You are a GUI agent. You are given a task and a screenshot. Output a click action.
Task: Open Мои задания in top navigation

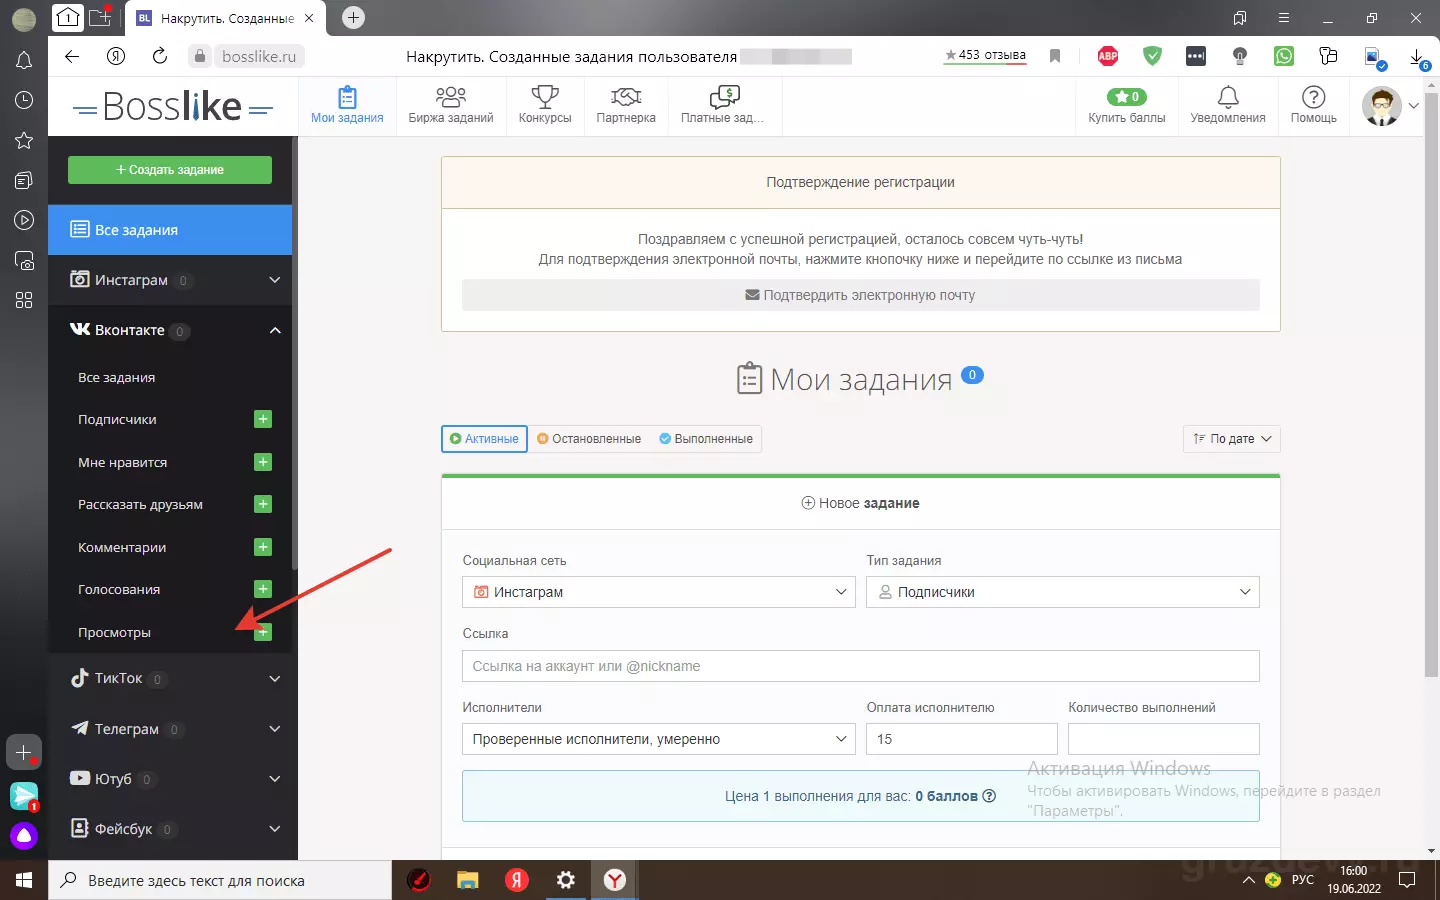(347, 105)
